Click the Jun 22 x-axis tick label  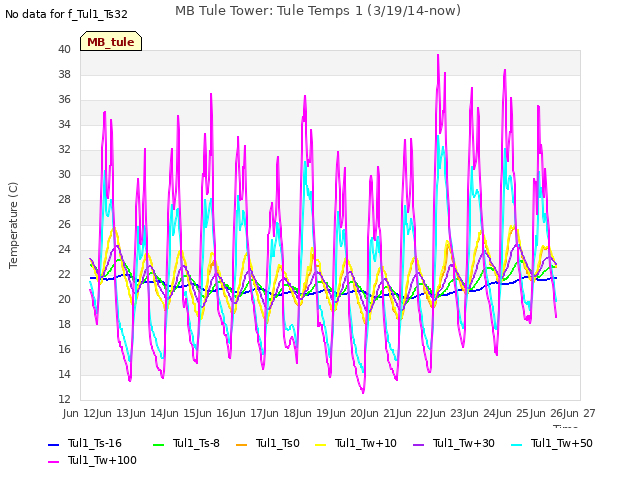[414, 413]
